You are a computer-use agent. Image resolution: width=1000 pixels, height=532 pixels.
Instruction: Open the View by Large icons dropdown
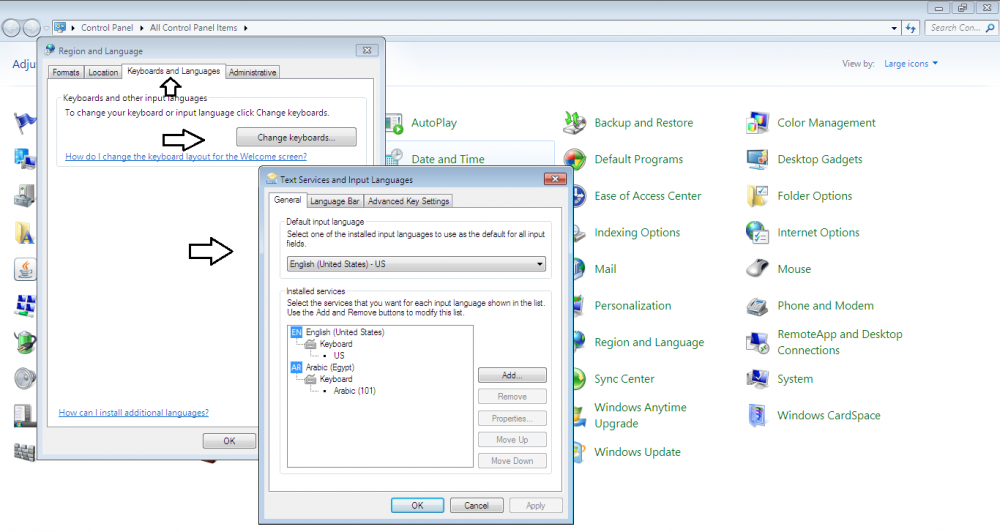pos(911,64)
